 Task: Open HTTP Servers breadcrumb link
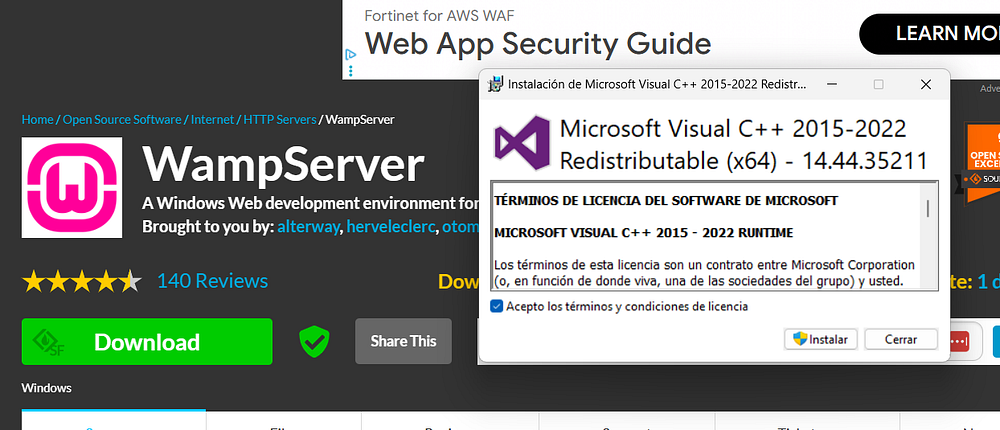[x=280, y=119]
